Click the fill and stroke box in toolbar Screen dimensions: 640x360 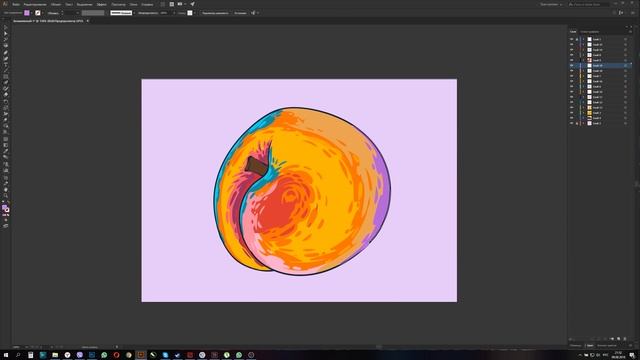coord(5,209)
